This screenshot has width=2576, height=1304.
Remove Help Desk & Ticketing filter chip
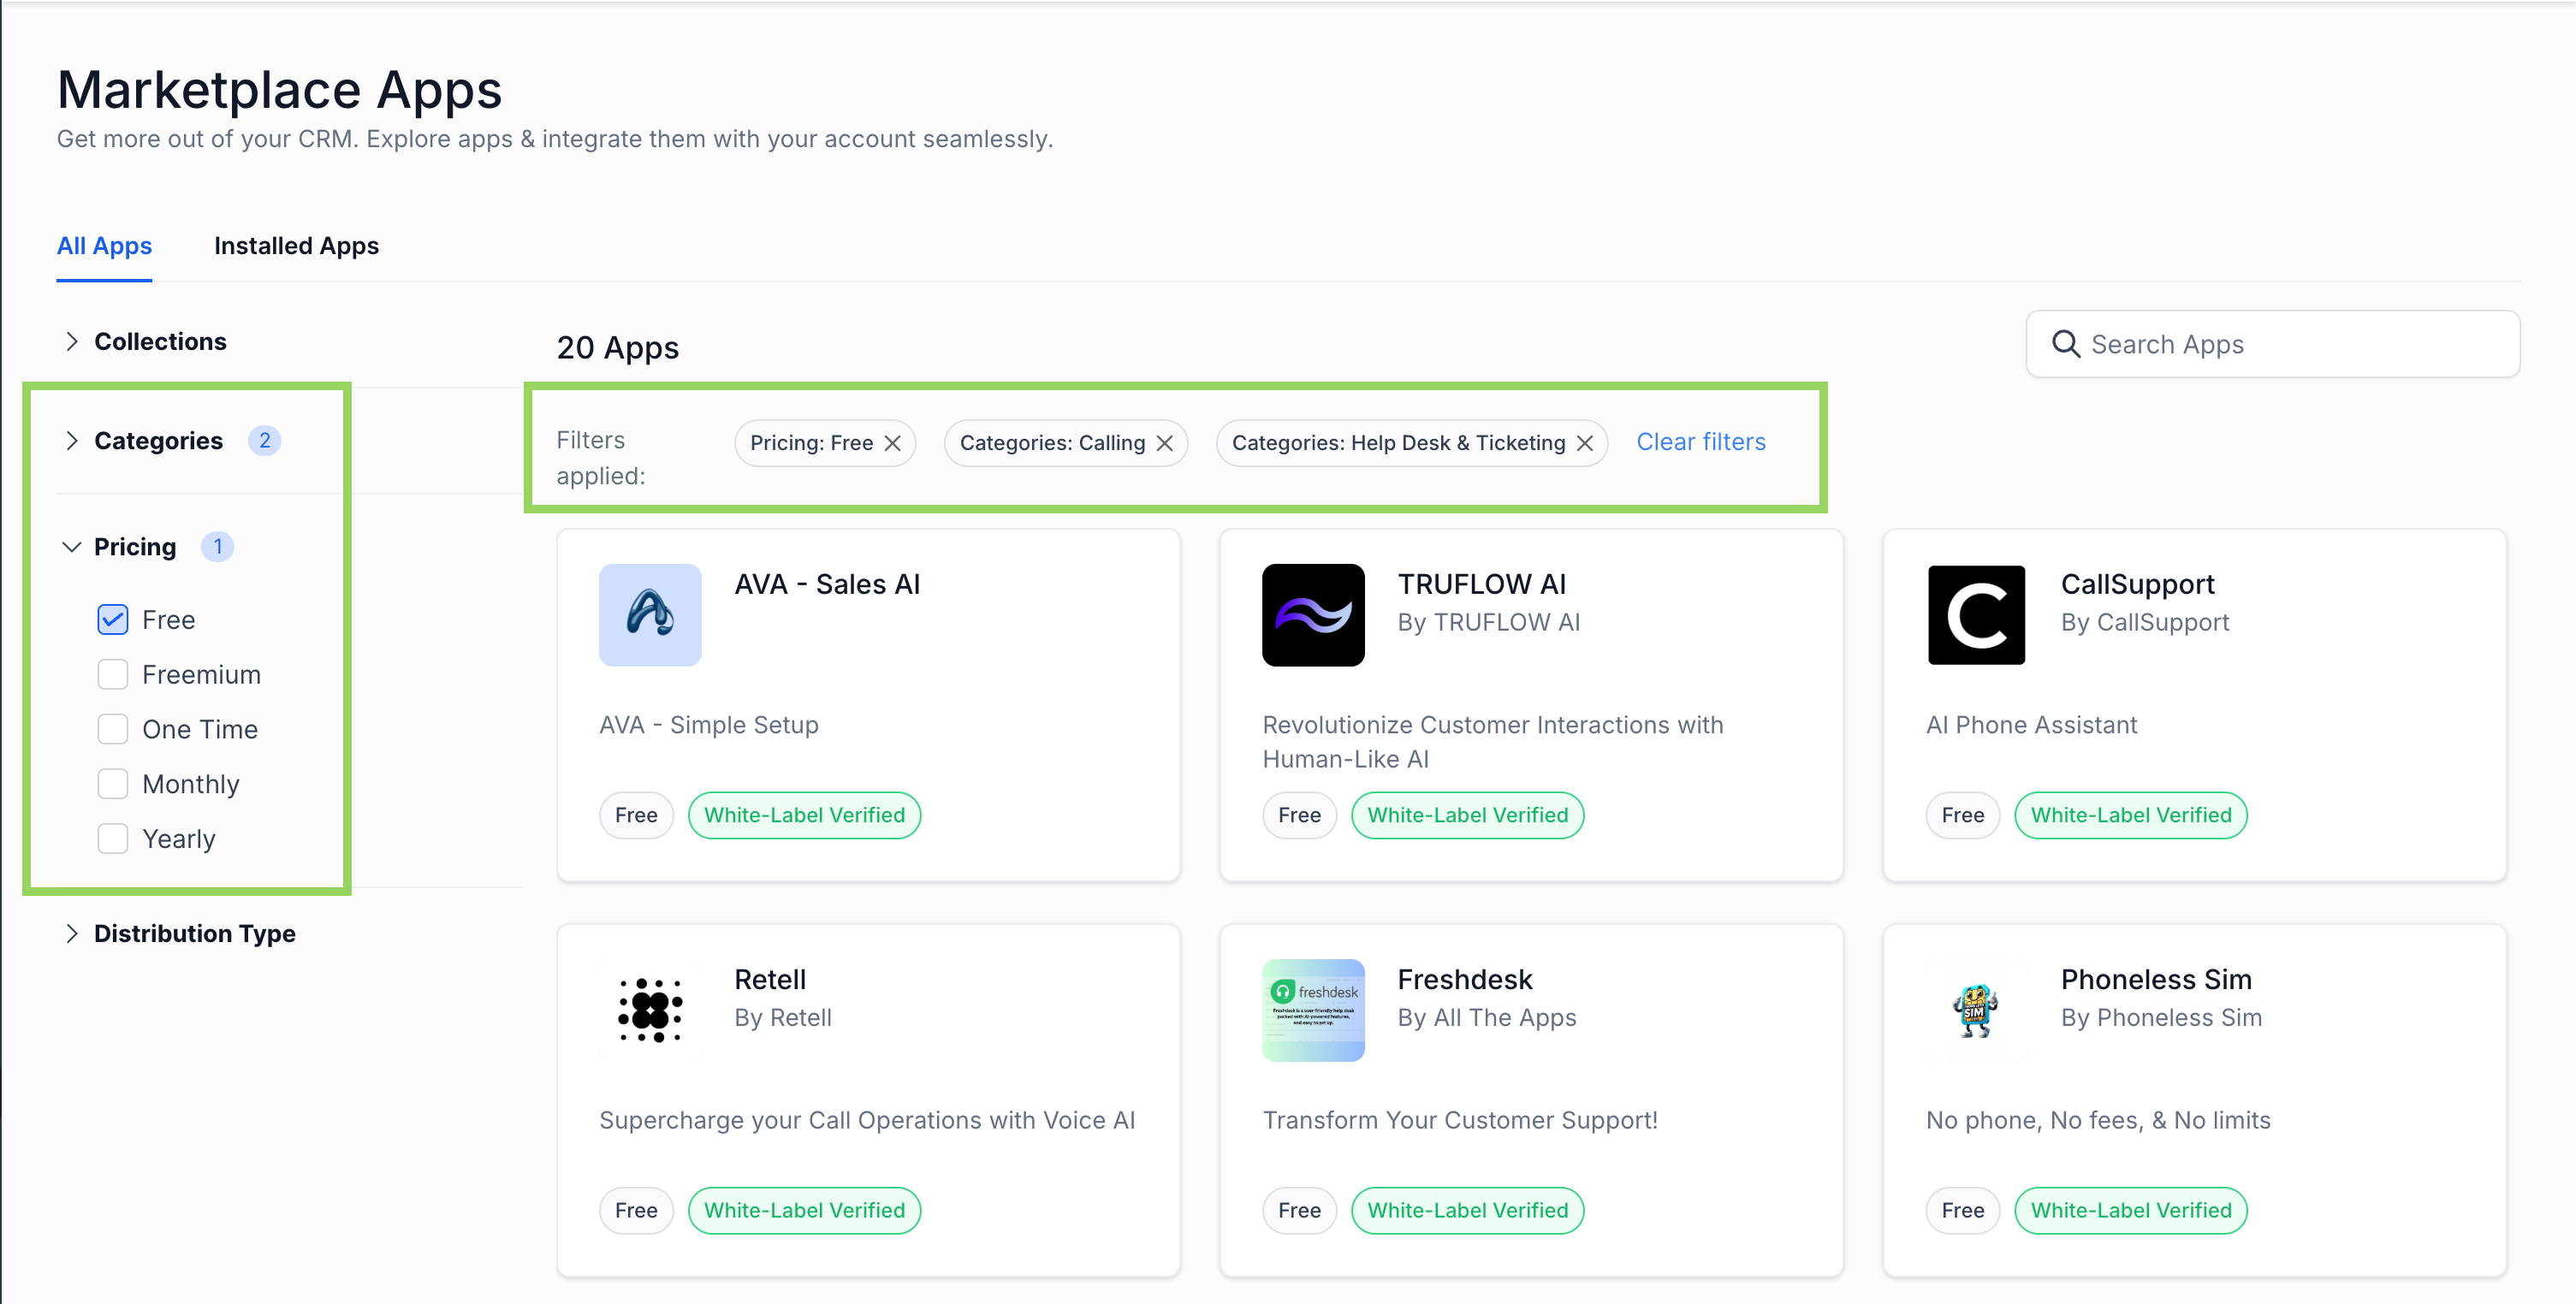pyautogui.click(x=1585, y=443)
